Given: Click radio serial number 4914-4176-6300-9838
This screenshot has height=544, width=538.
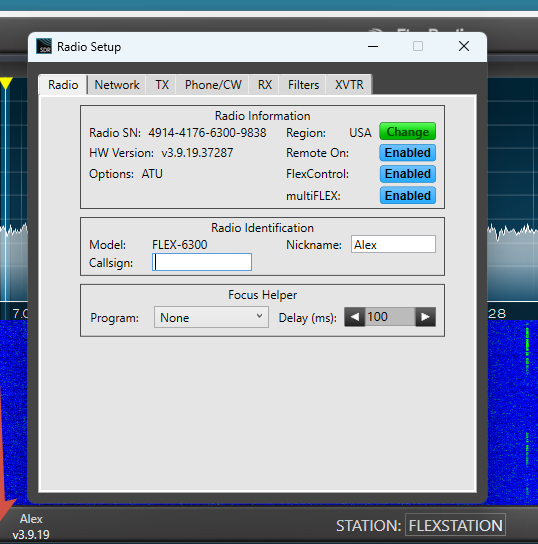Looking at the screenshot, I should [x=207, y=133].
